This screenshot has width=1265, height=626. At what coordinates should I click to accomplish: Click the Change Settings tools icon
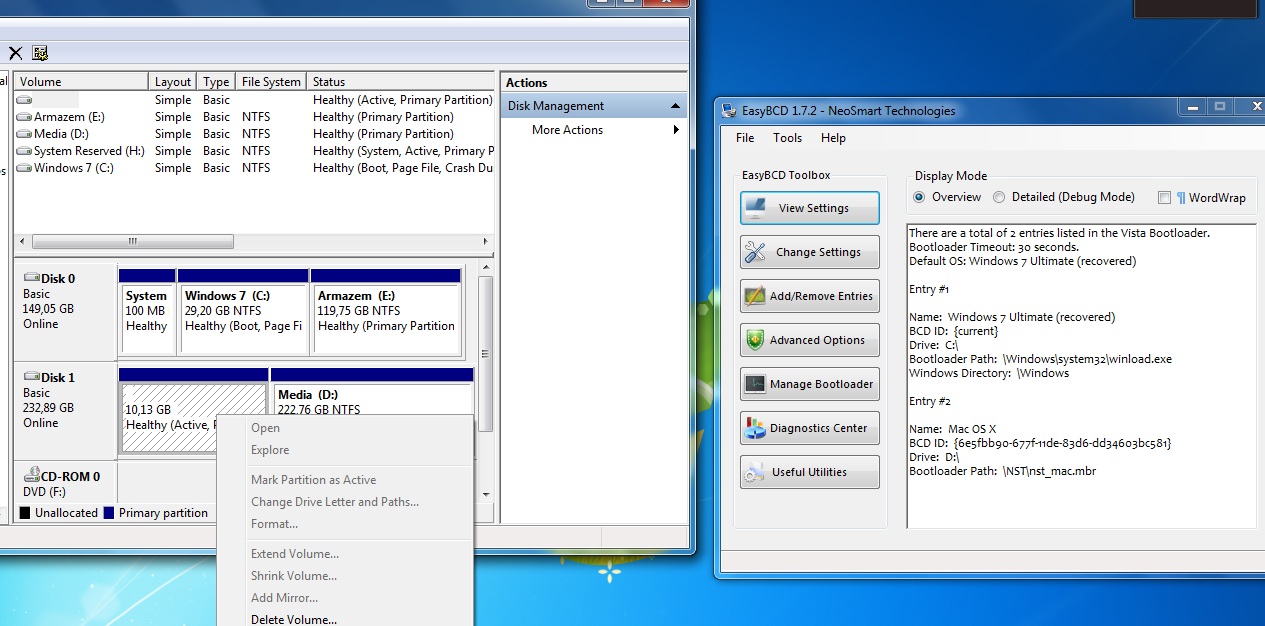pyautogui.click(x=755, y=252)
